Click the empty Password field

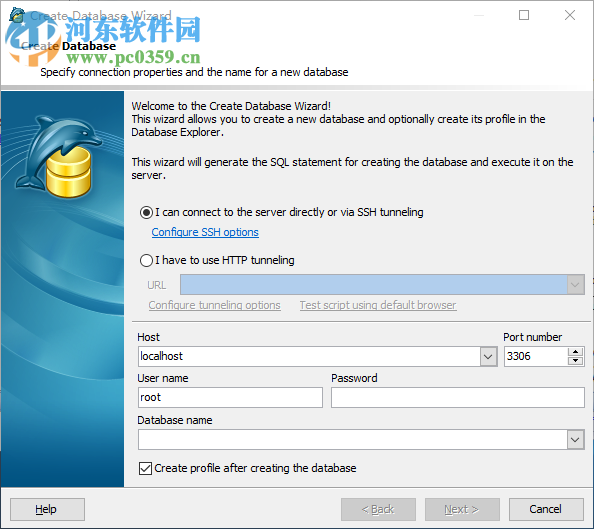[x=458, y=398]
